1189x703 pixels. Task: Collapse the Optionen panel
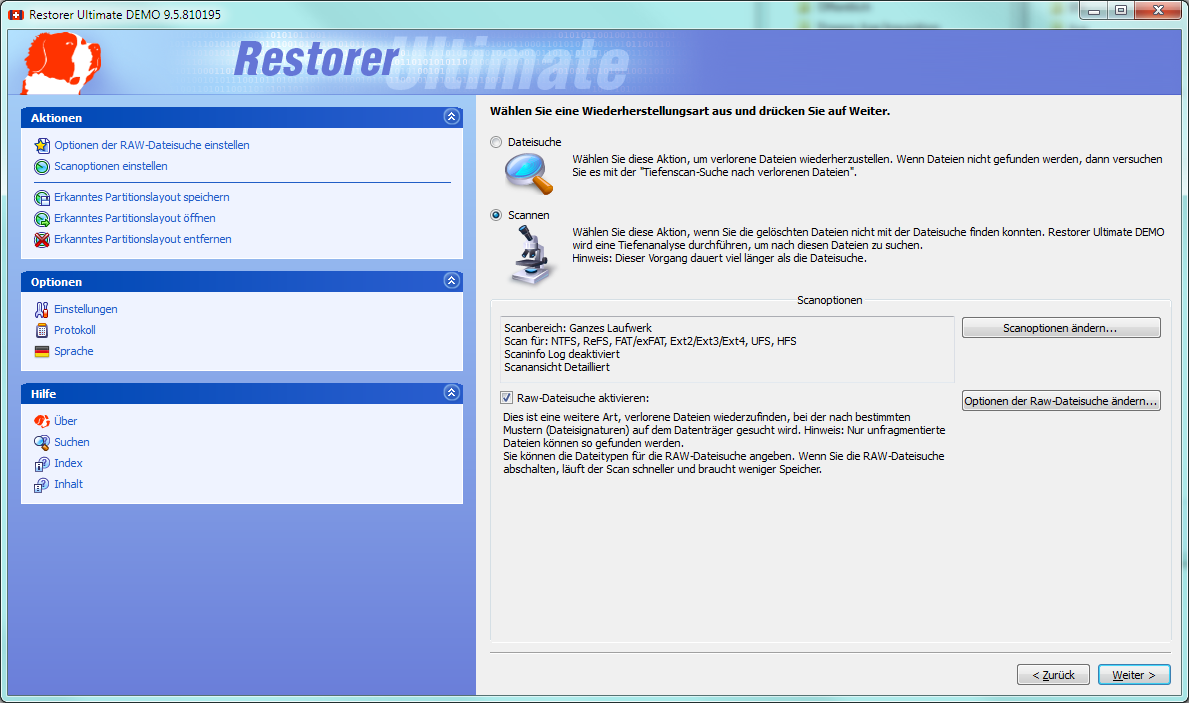click(x=451, y=281)
